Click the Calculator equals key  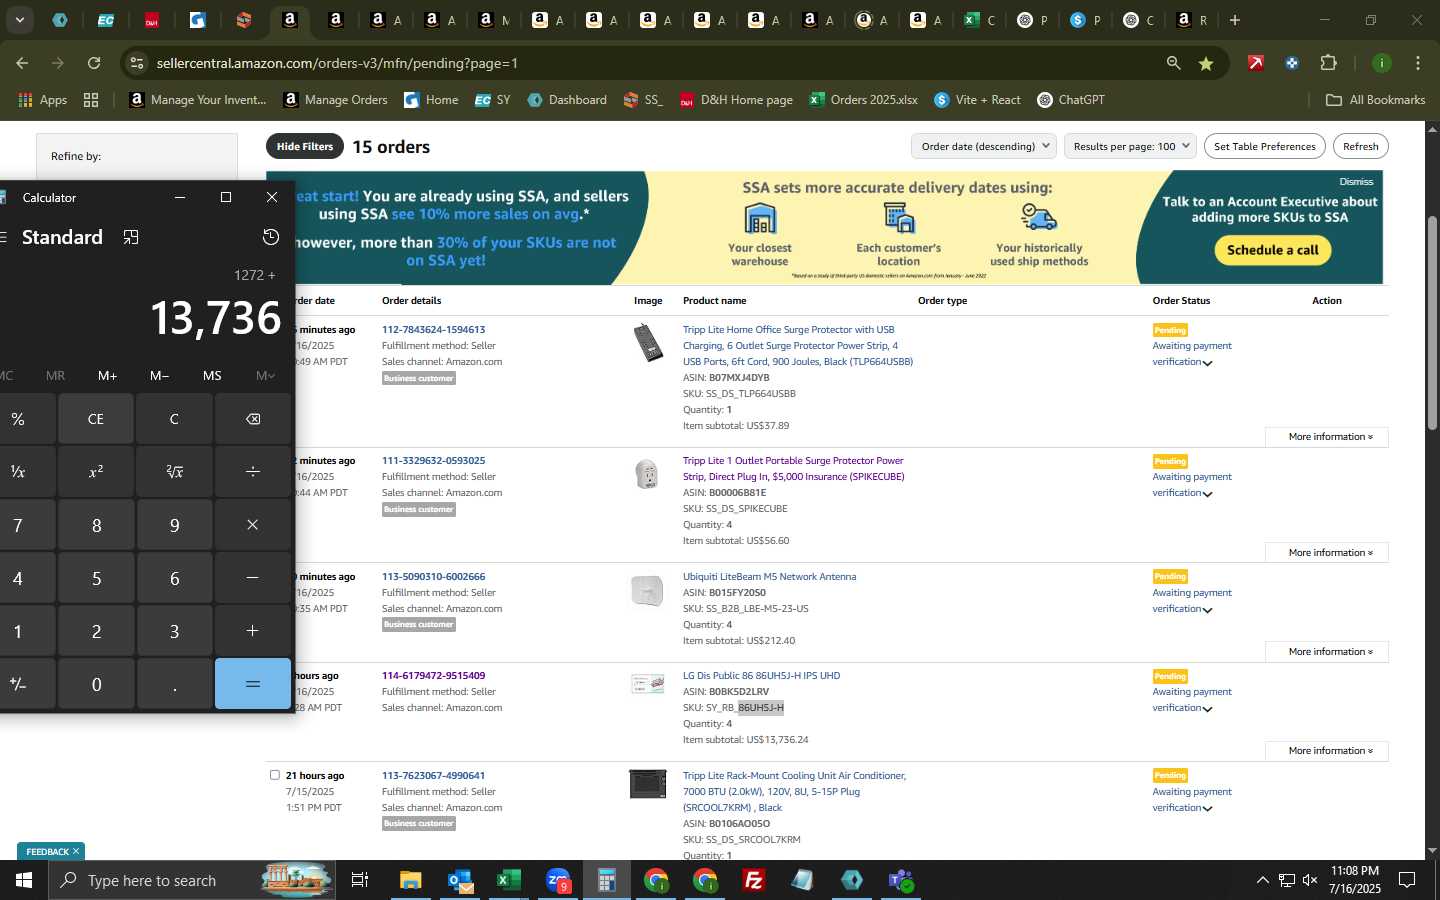[x=253, y=684]
